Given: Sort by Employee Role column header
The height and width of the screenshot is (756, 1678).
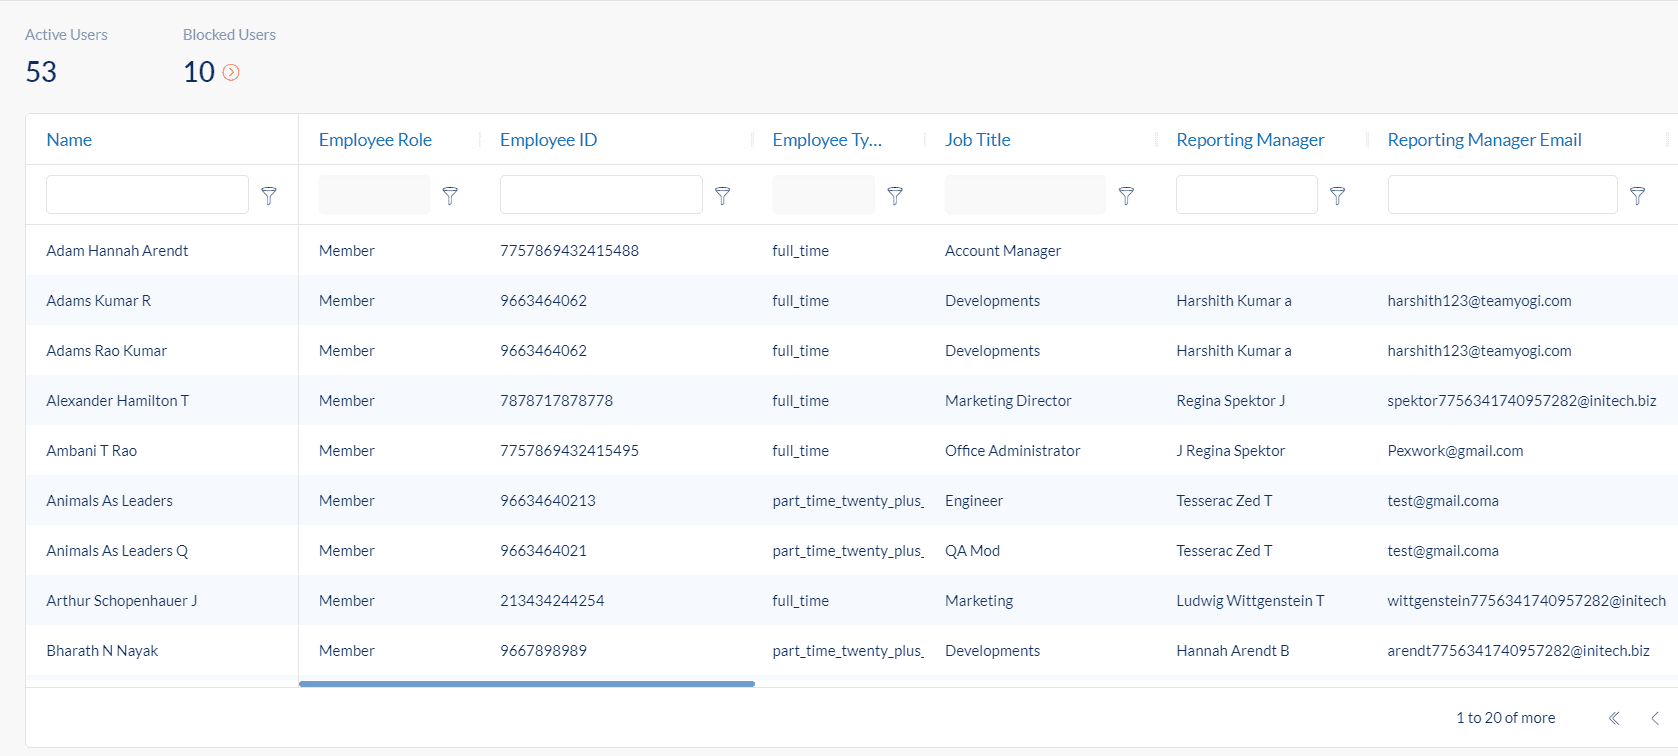Looking at the screenshot, I should tap(375, 140).
